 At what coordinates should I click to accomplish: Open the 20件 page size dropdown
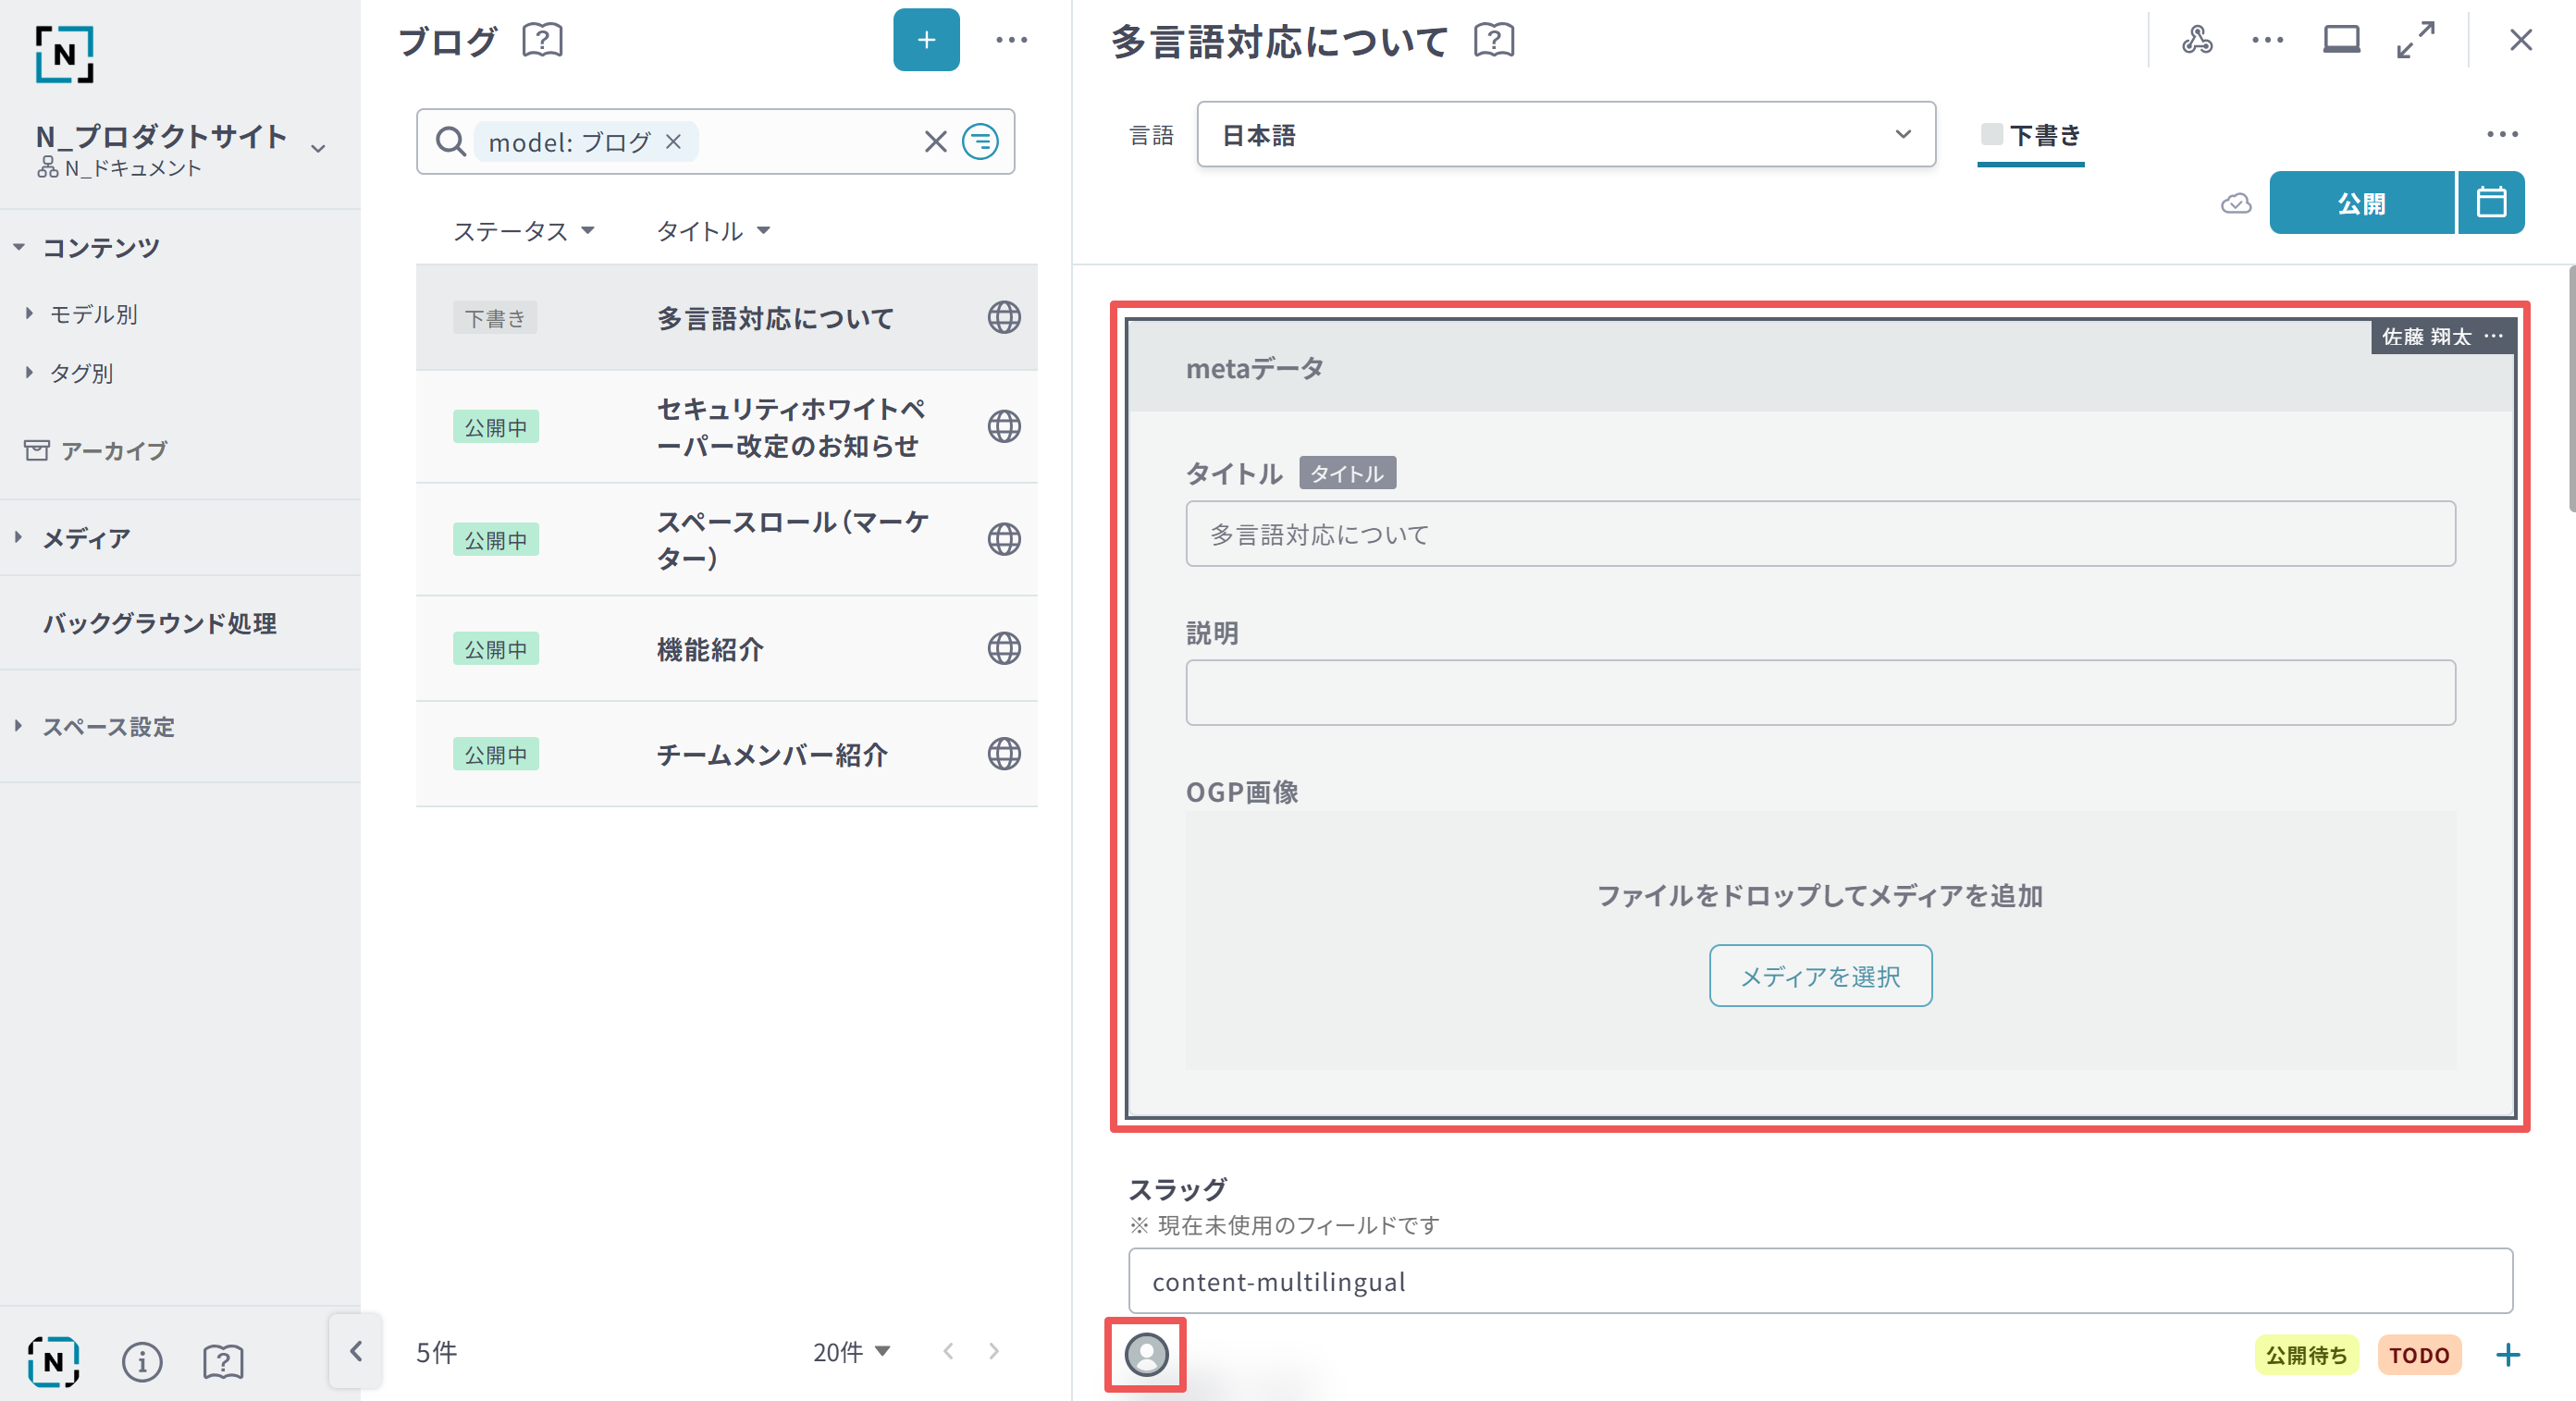click(x=851, y=1352)
